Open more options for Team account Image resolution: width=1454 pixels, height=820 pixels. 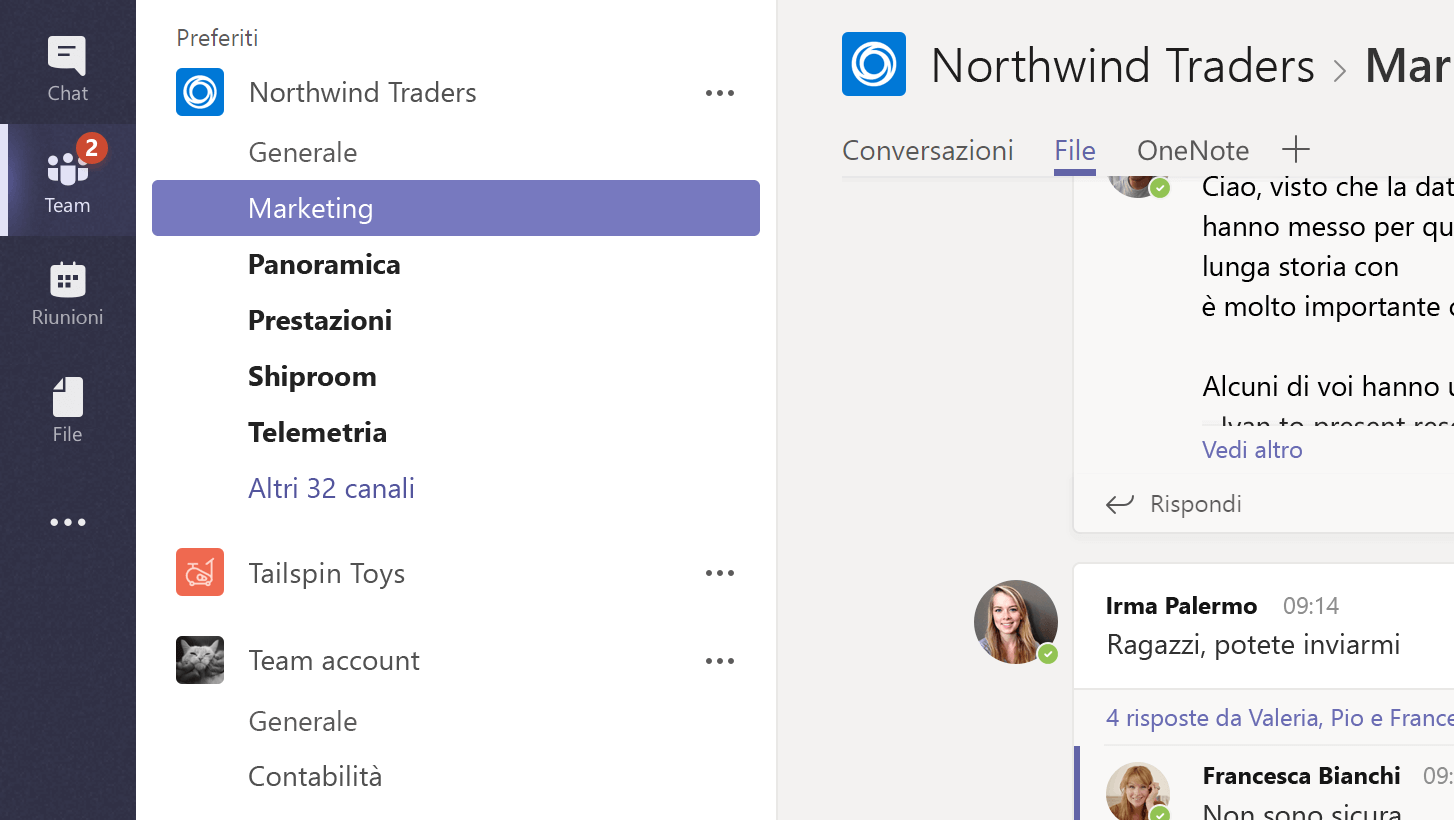tap(719, 661)
